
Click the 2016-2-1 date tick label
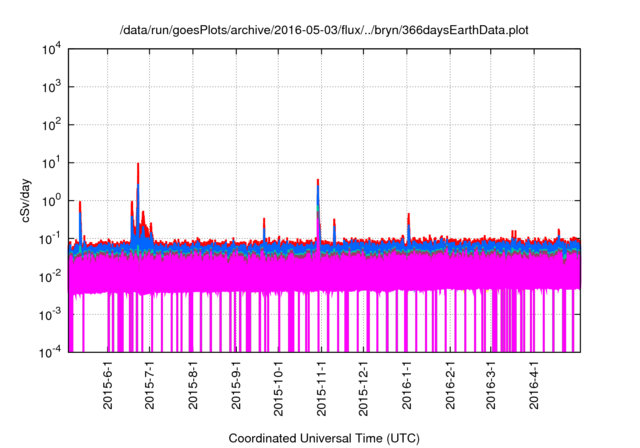(450, 385)
